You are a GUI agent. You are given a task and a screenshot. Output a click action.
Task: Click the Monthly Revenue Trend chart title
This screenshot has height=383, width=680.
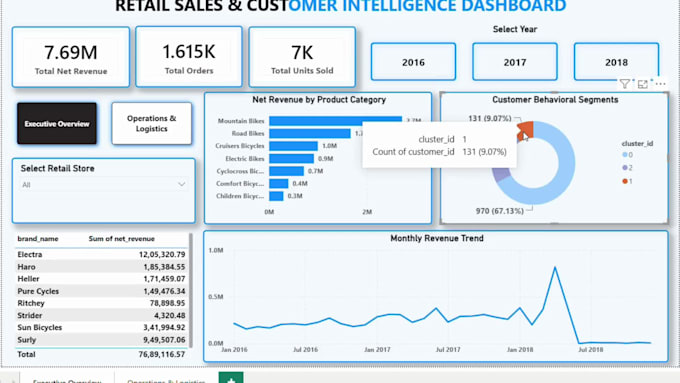[437, 238]
